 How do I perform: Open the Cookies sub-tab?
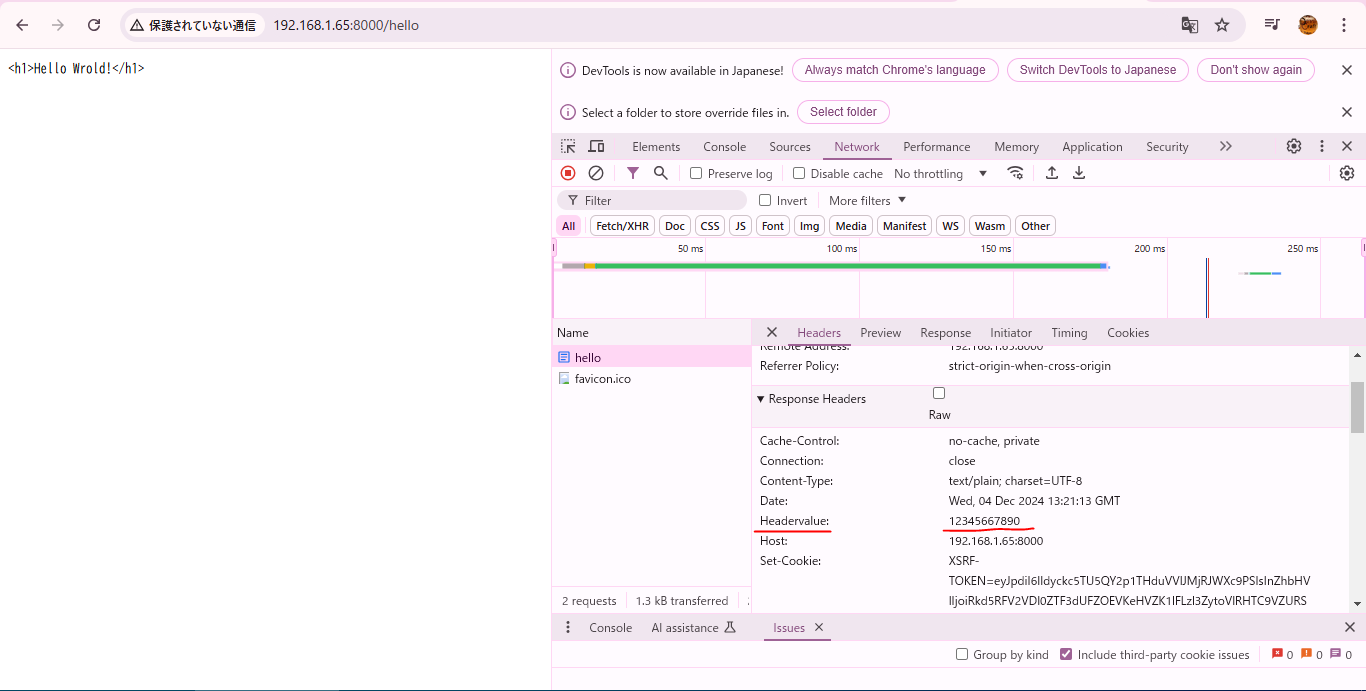pyautogui.click(x=1128, y=332)
